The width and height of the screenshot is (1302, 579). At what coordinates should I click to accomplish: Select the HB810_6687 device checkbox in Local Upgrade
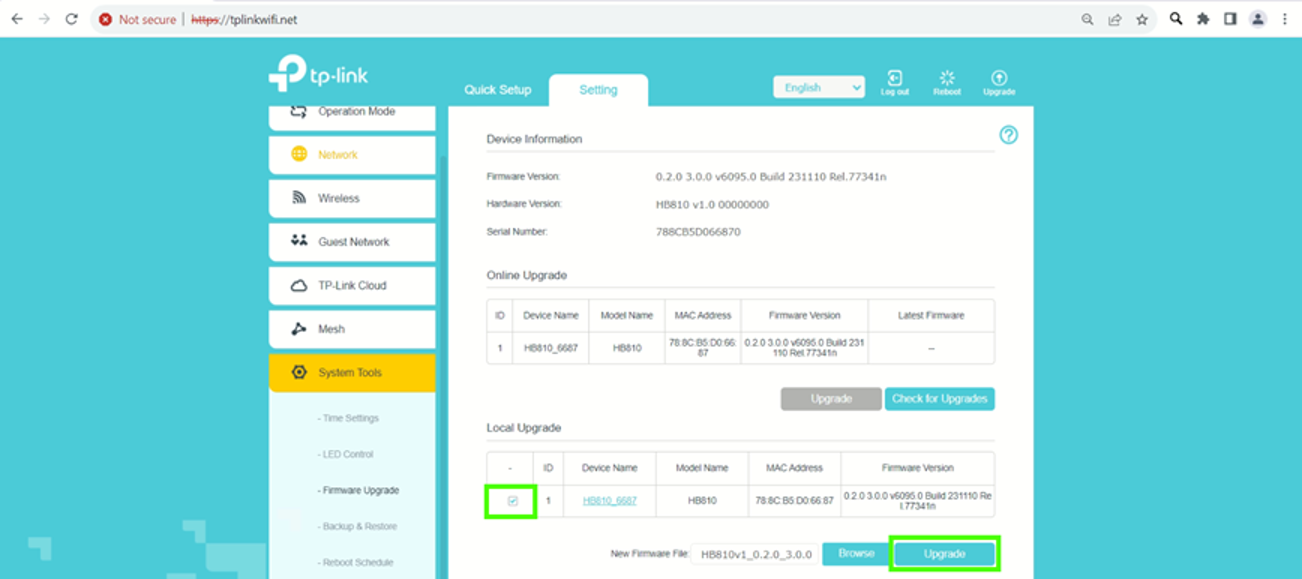pos(513,501)
